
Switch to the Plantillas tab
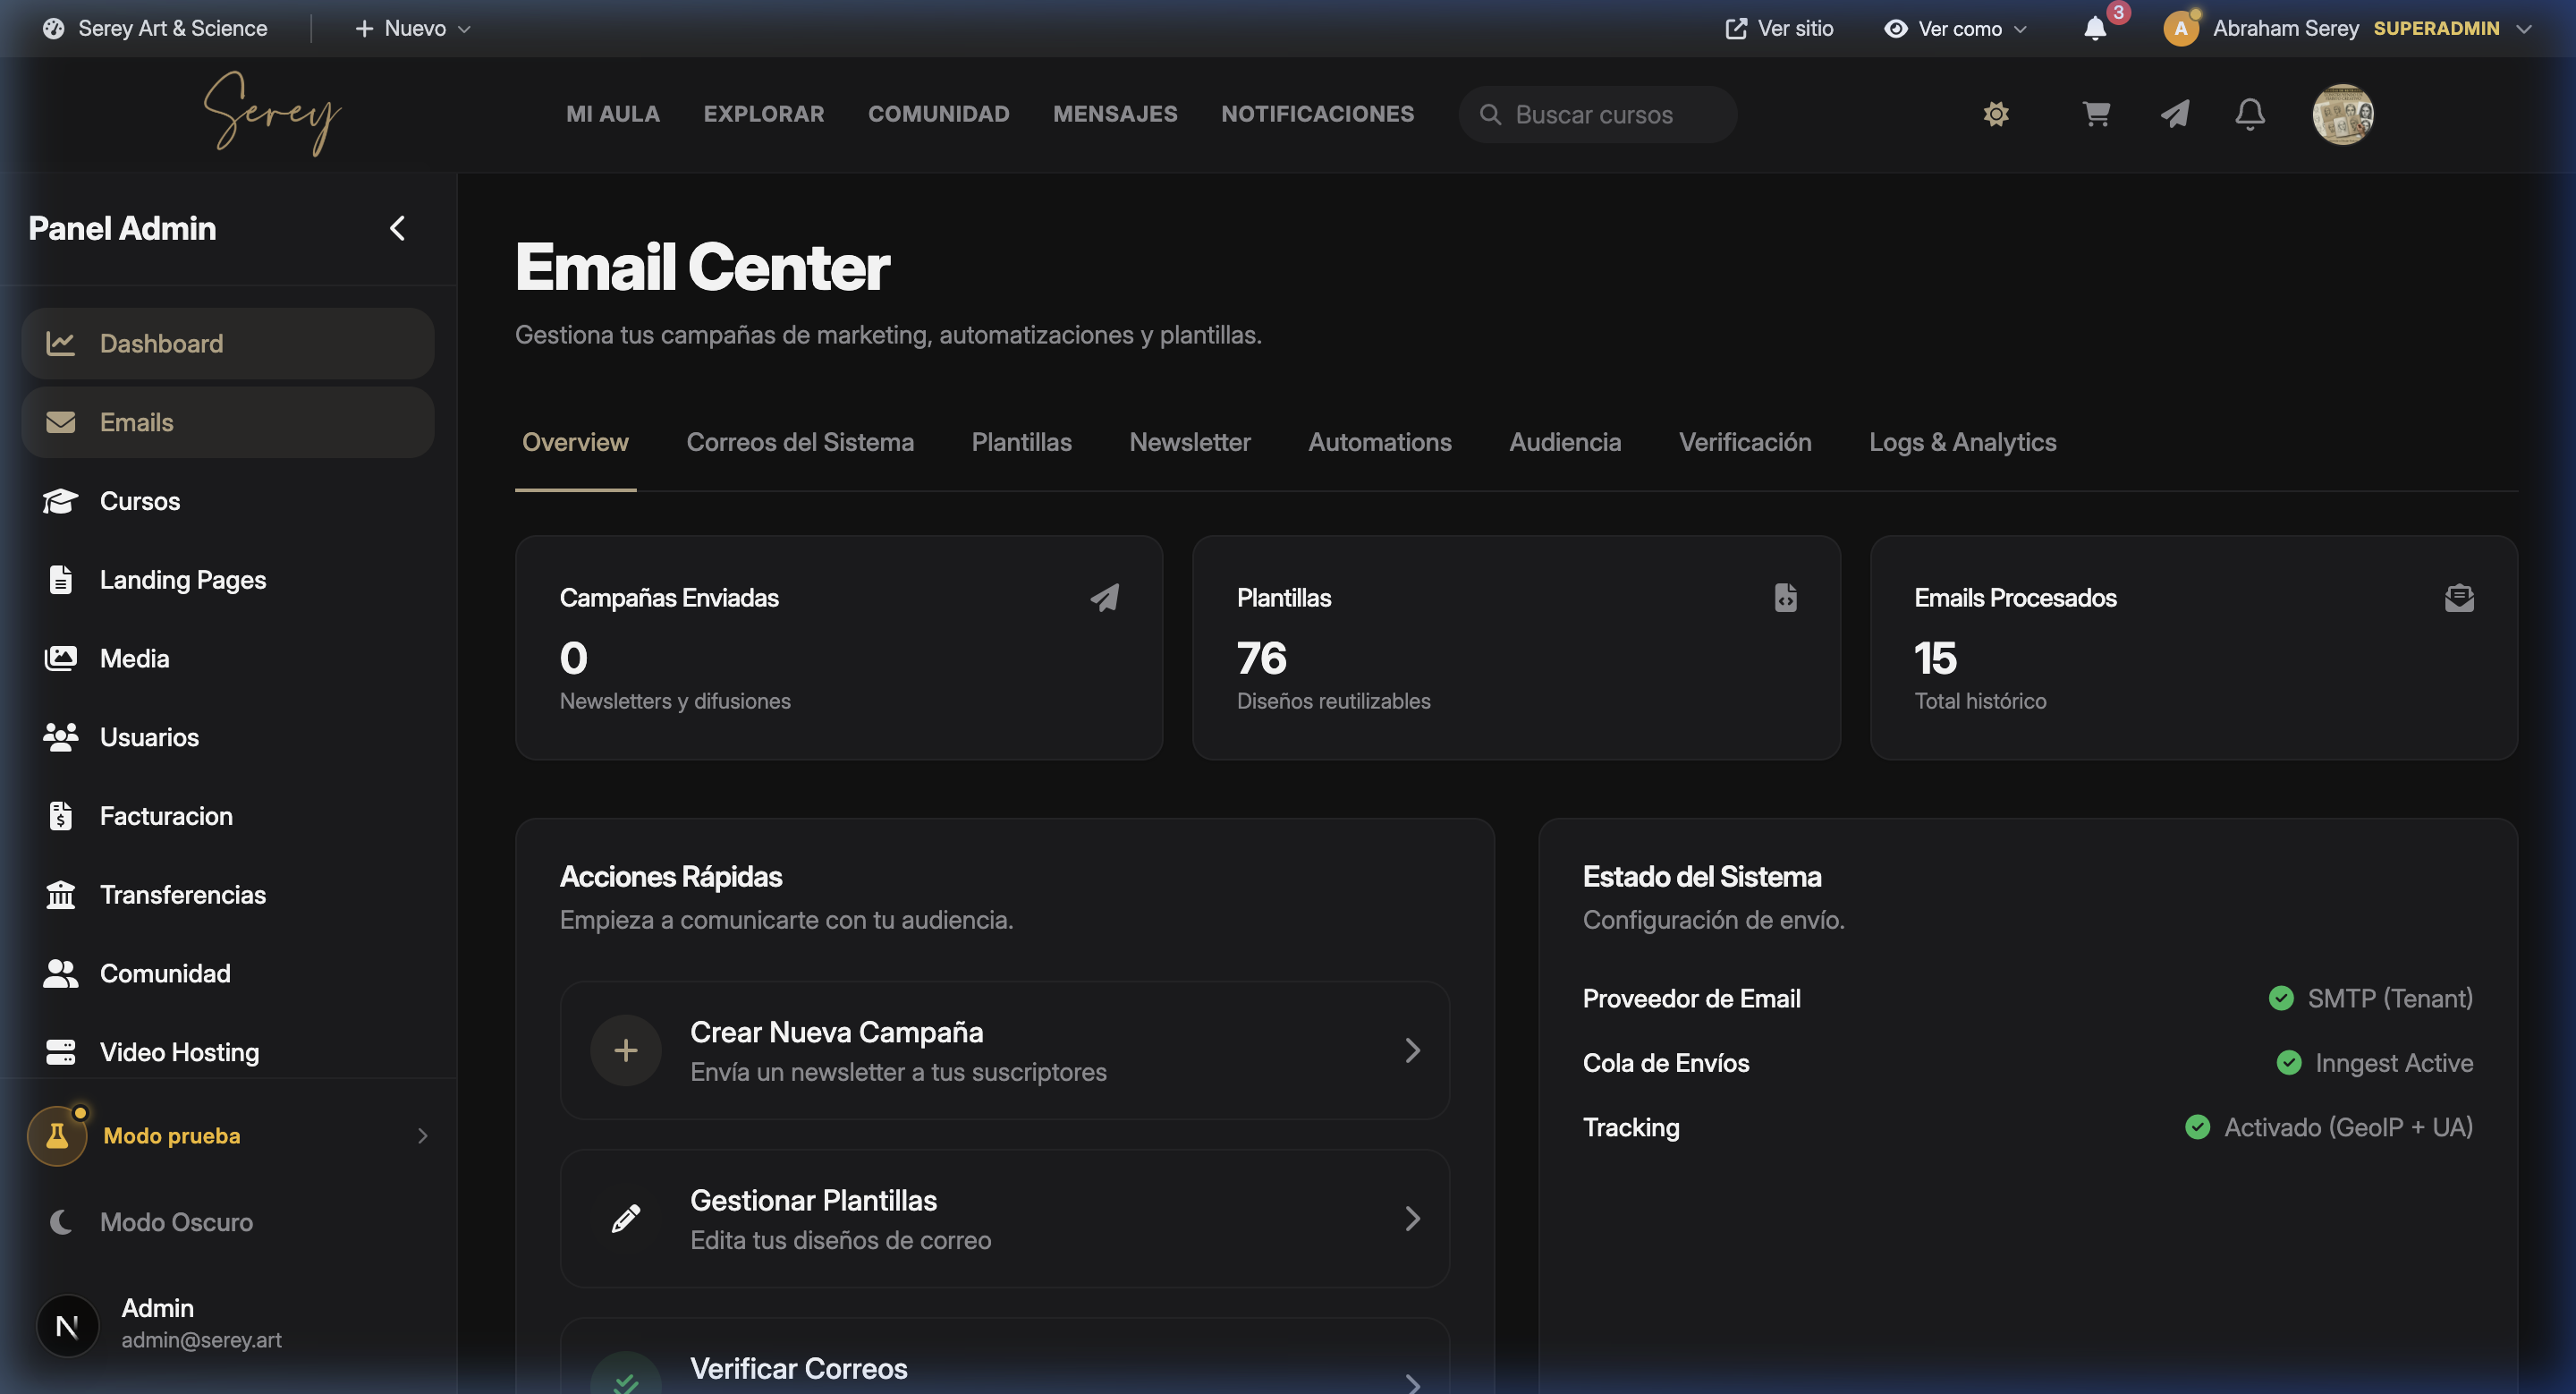pos(1021,442)
